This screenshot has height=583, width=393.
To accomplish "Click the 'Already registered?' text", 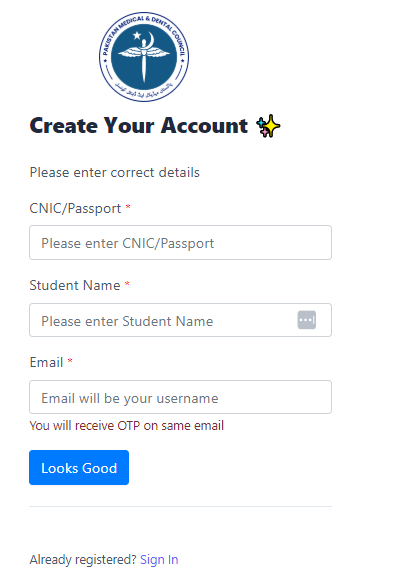I will pyautogui.click(x=83, y=560).
